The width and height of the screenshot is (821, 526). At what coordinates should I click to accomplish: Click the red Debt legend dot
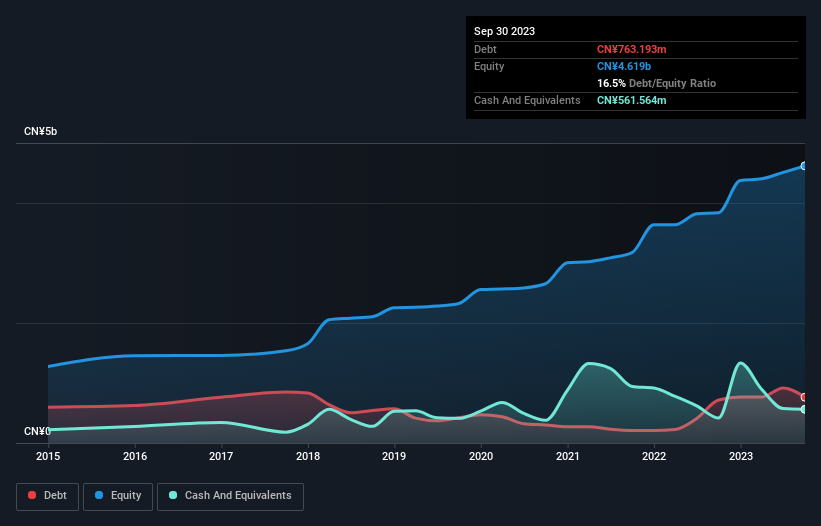pos(32,495)
